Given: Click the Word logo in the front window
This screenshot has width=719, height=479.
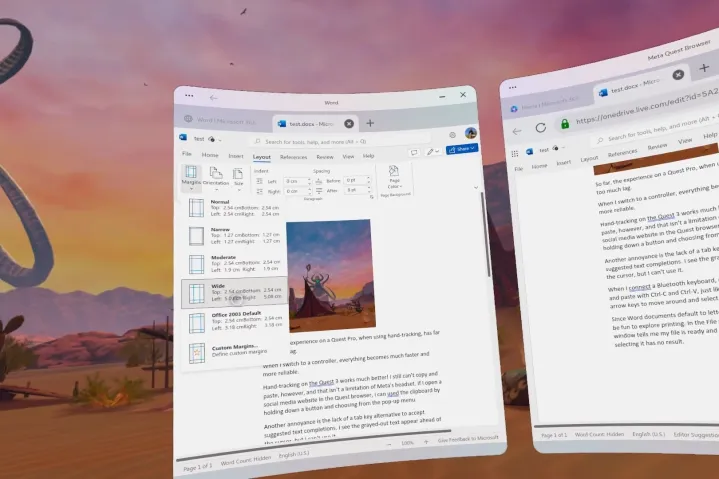Looking at the screenshot, I should click(183, 138).
